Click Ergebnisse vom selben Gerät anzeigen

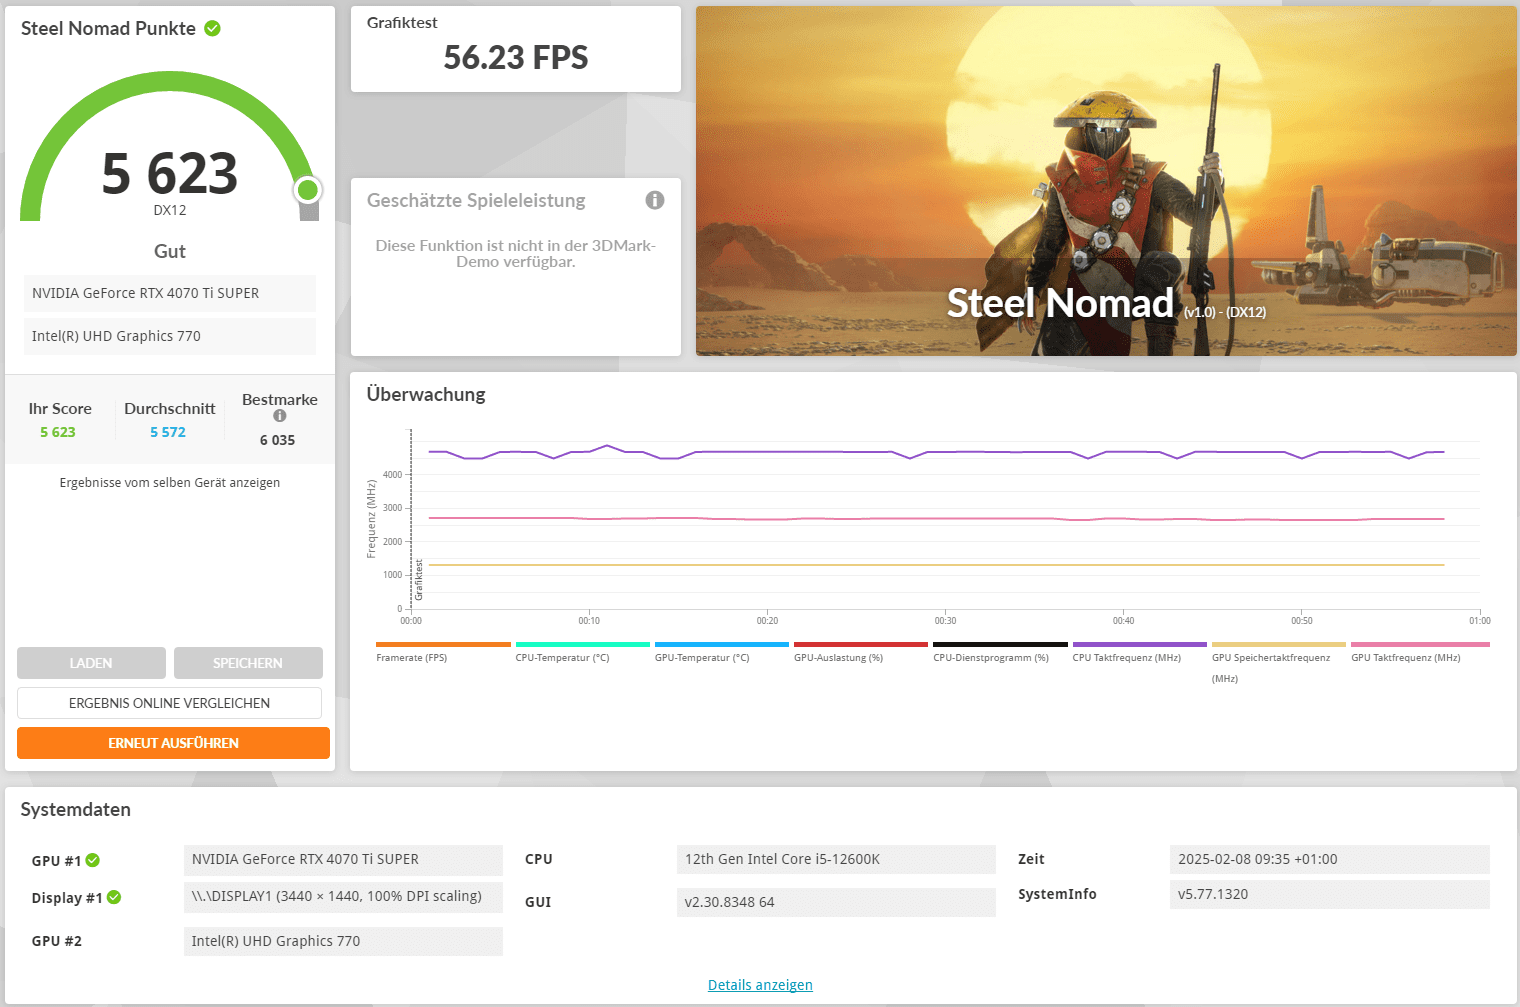pyautogui.click(x=170, y=482)
